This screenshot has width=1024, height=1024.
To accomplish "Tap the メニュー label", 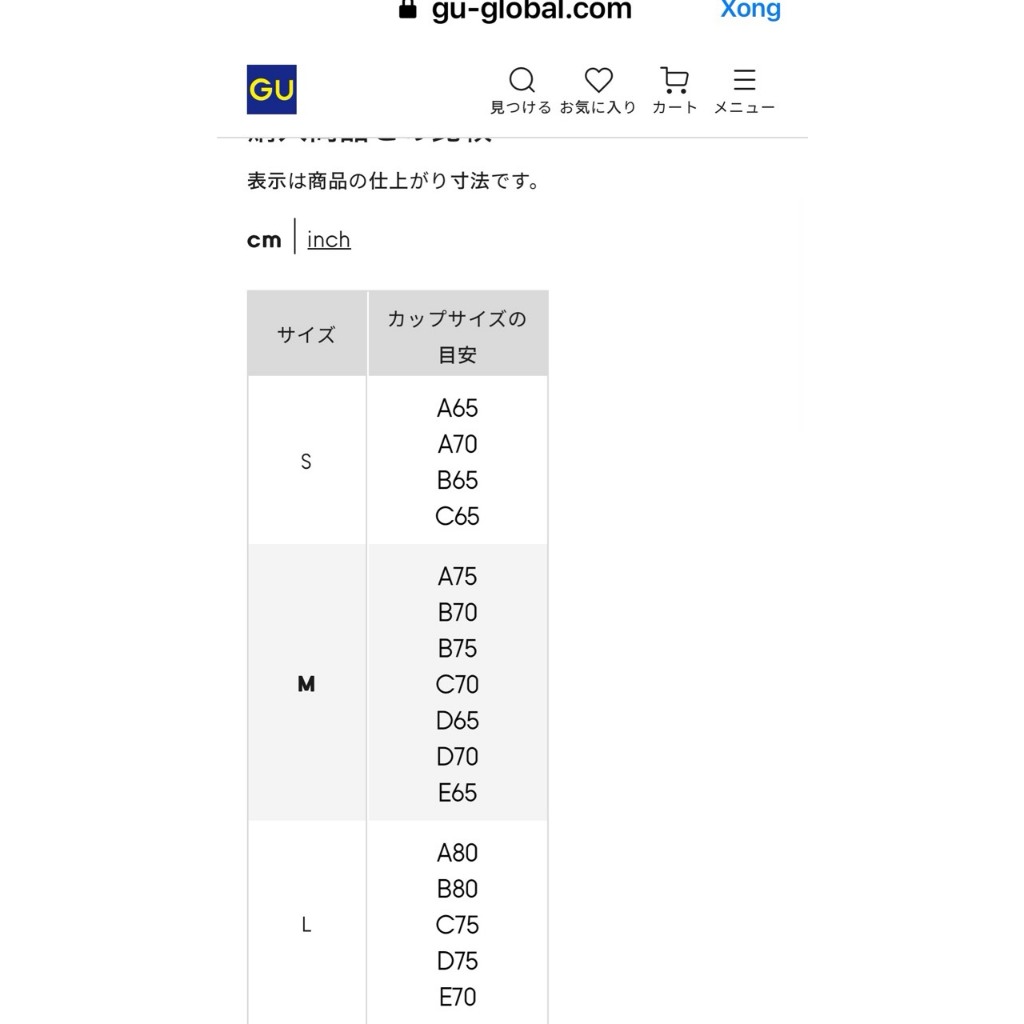I will [x=744, y=108].
